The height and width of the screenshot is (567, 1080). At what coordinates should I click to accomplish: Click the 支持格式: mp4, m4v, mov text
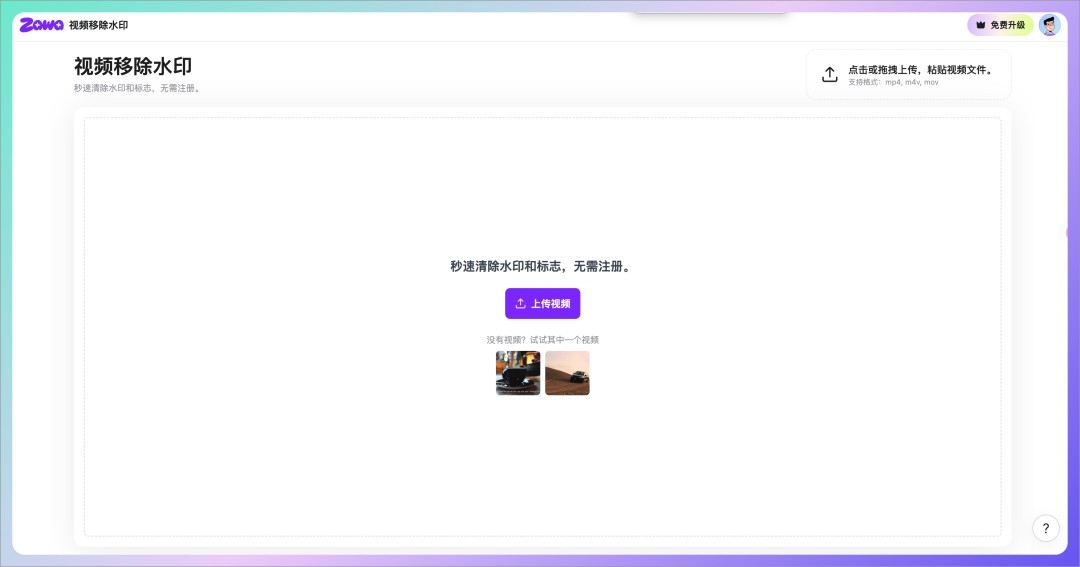(893, 82)
